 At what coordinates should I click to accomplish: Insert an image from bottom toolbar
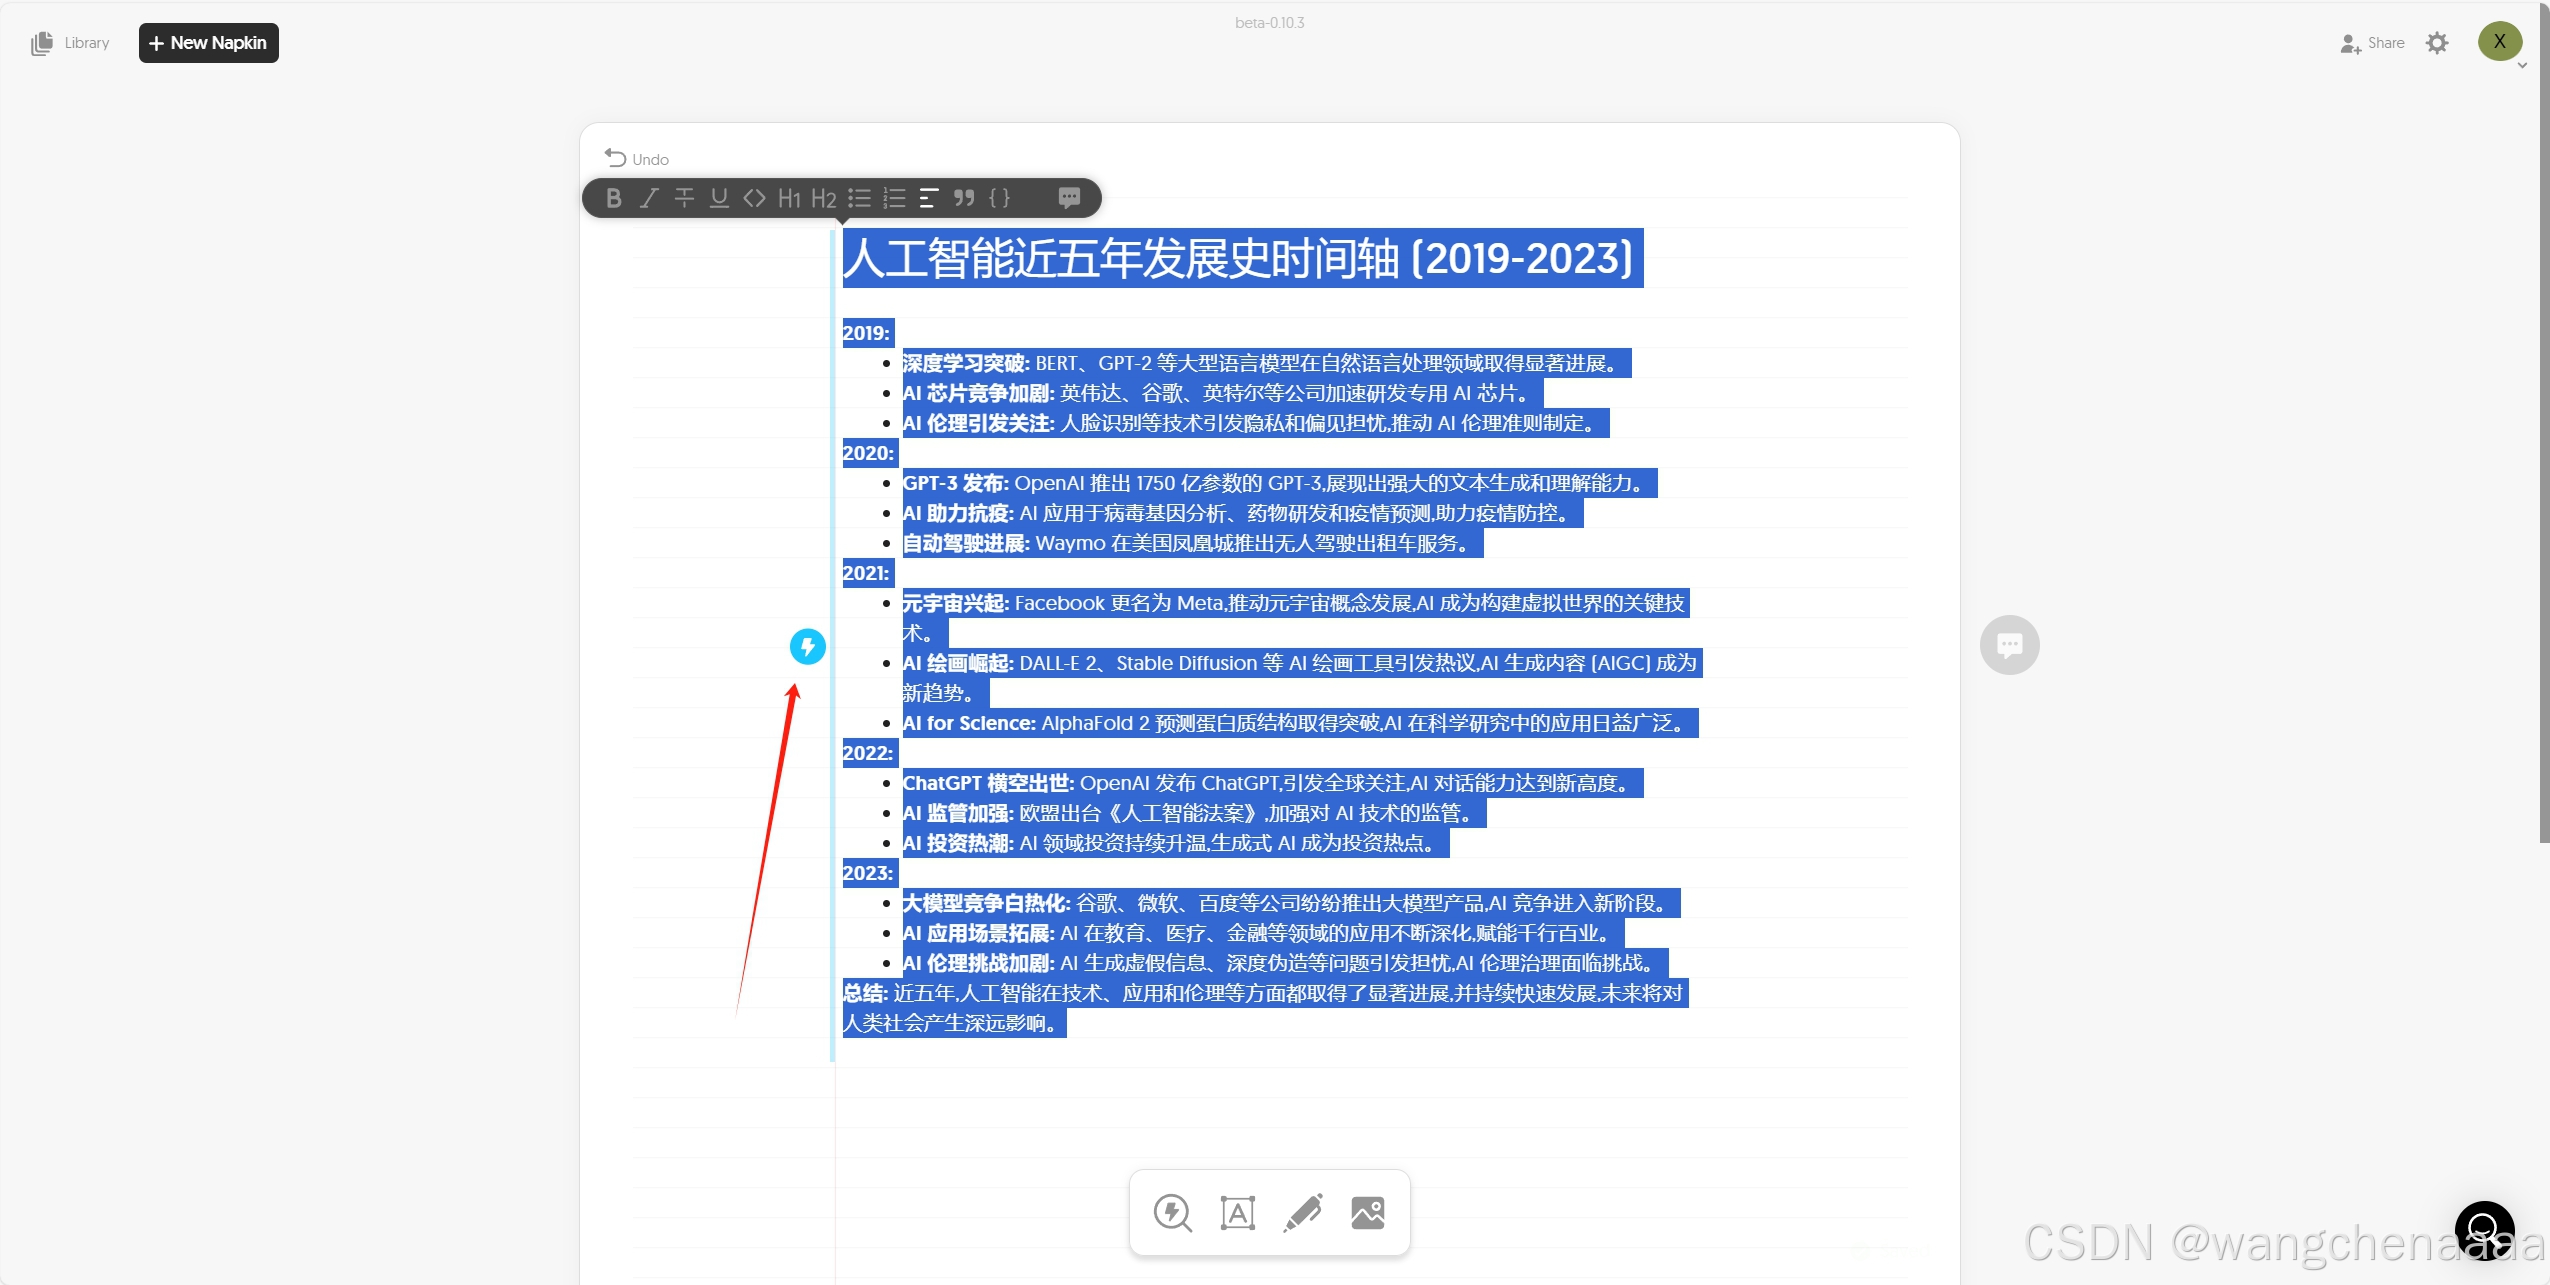click(x=1368, y=1213)
